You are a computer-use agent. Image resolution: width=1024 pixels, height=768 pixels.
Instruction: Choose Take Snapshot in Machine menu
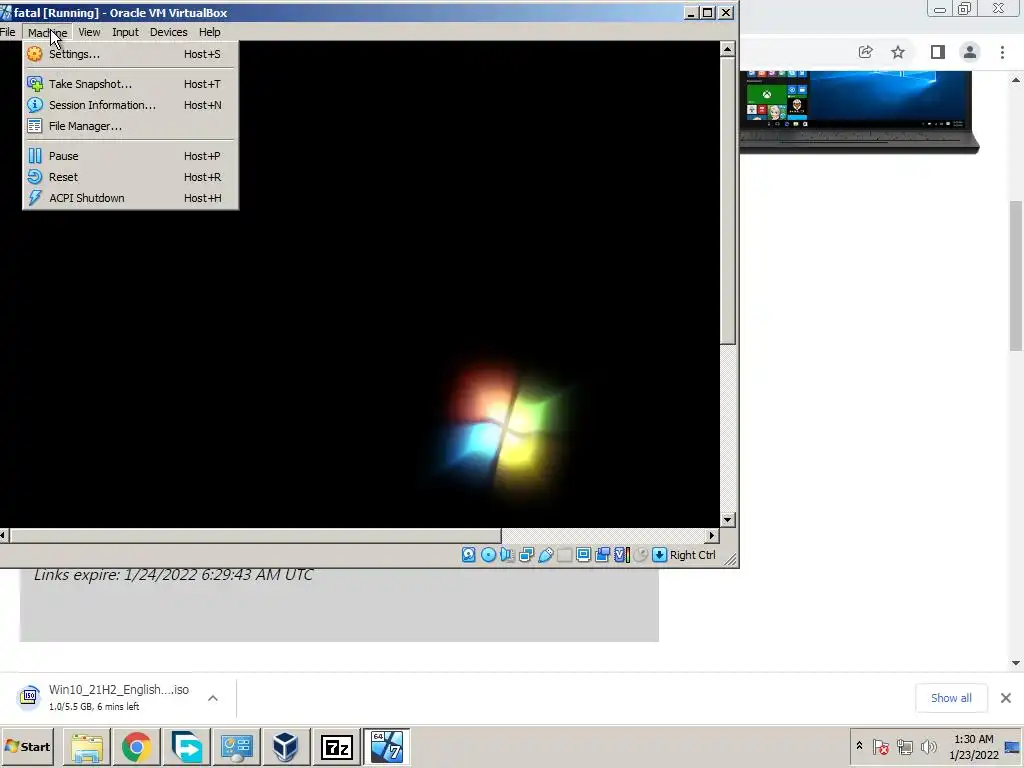click(x=131, y=84)
